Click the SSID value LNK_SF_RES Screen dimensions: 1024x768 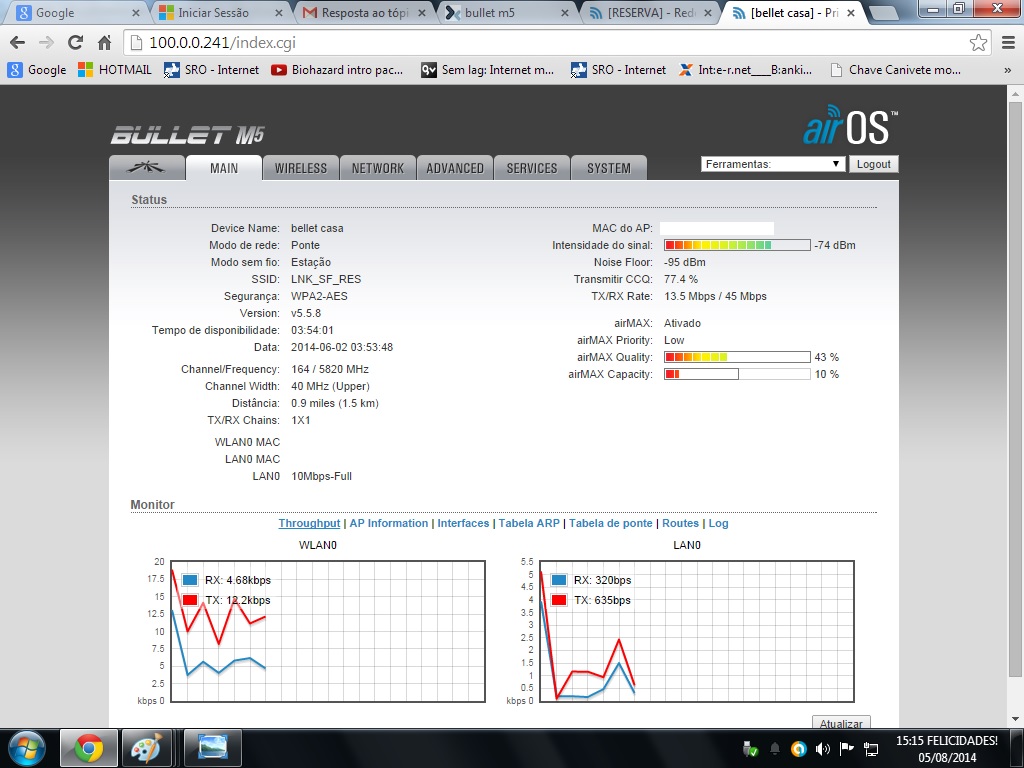(326, 279)
